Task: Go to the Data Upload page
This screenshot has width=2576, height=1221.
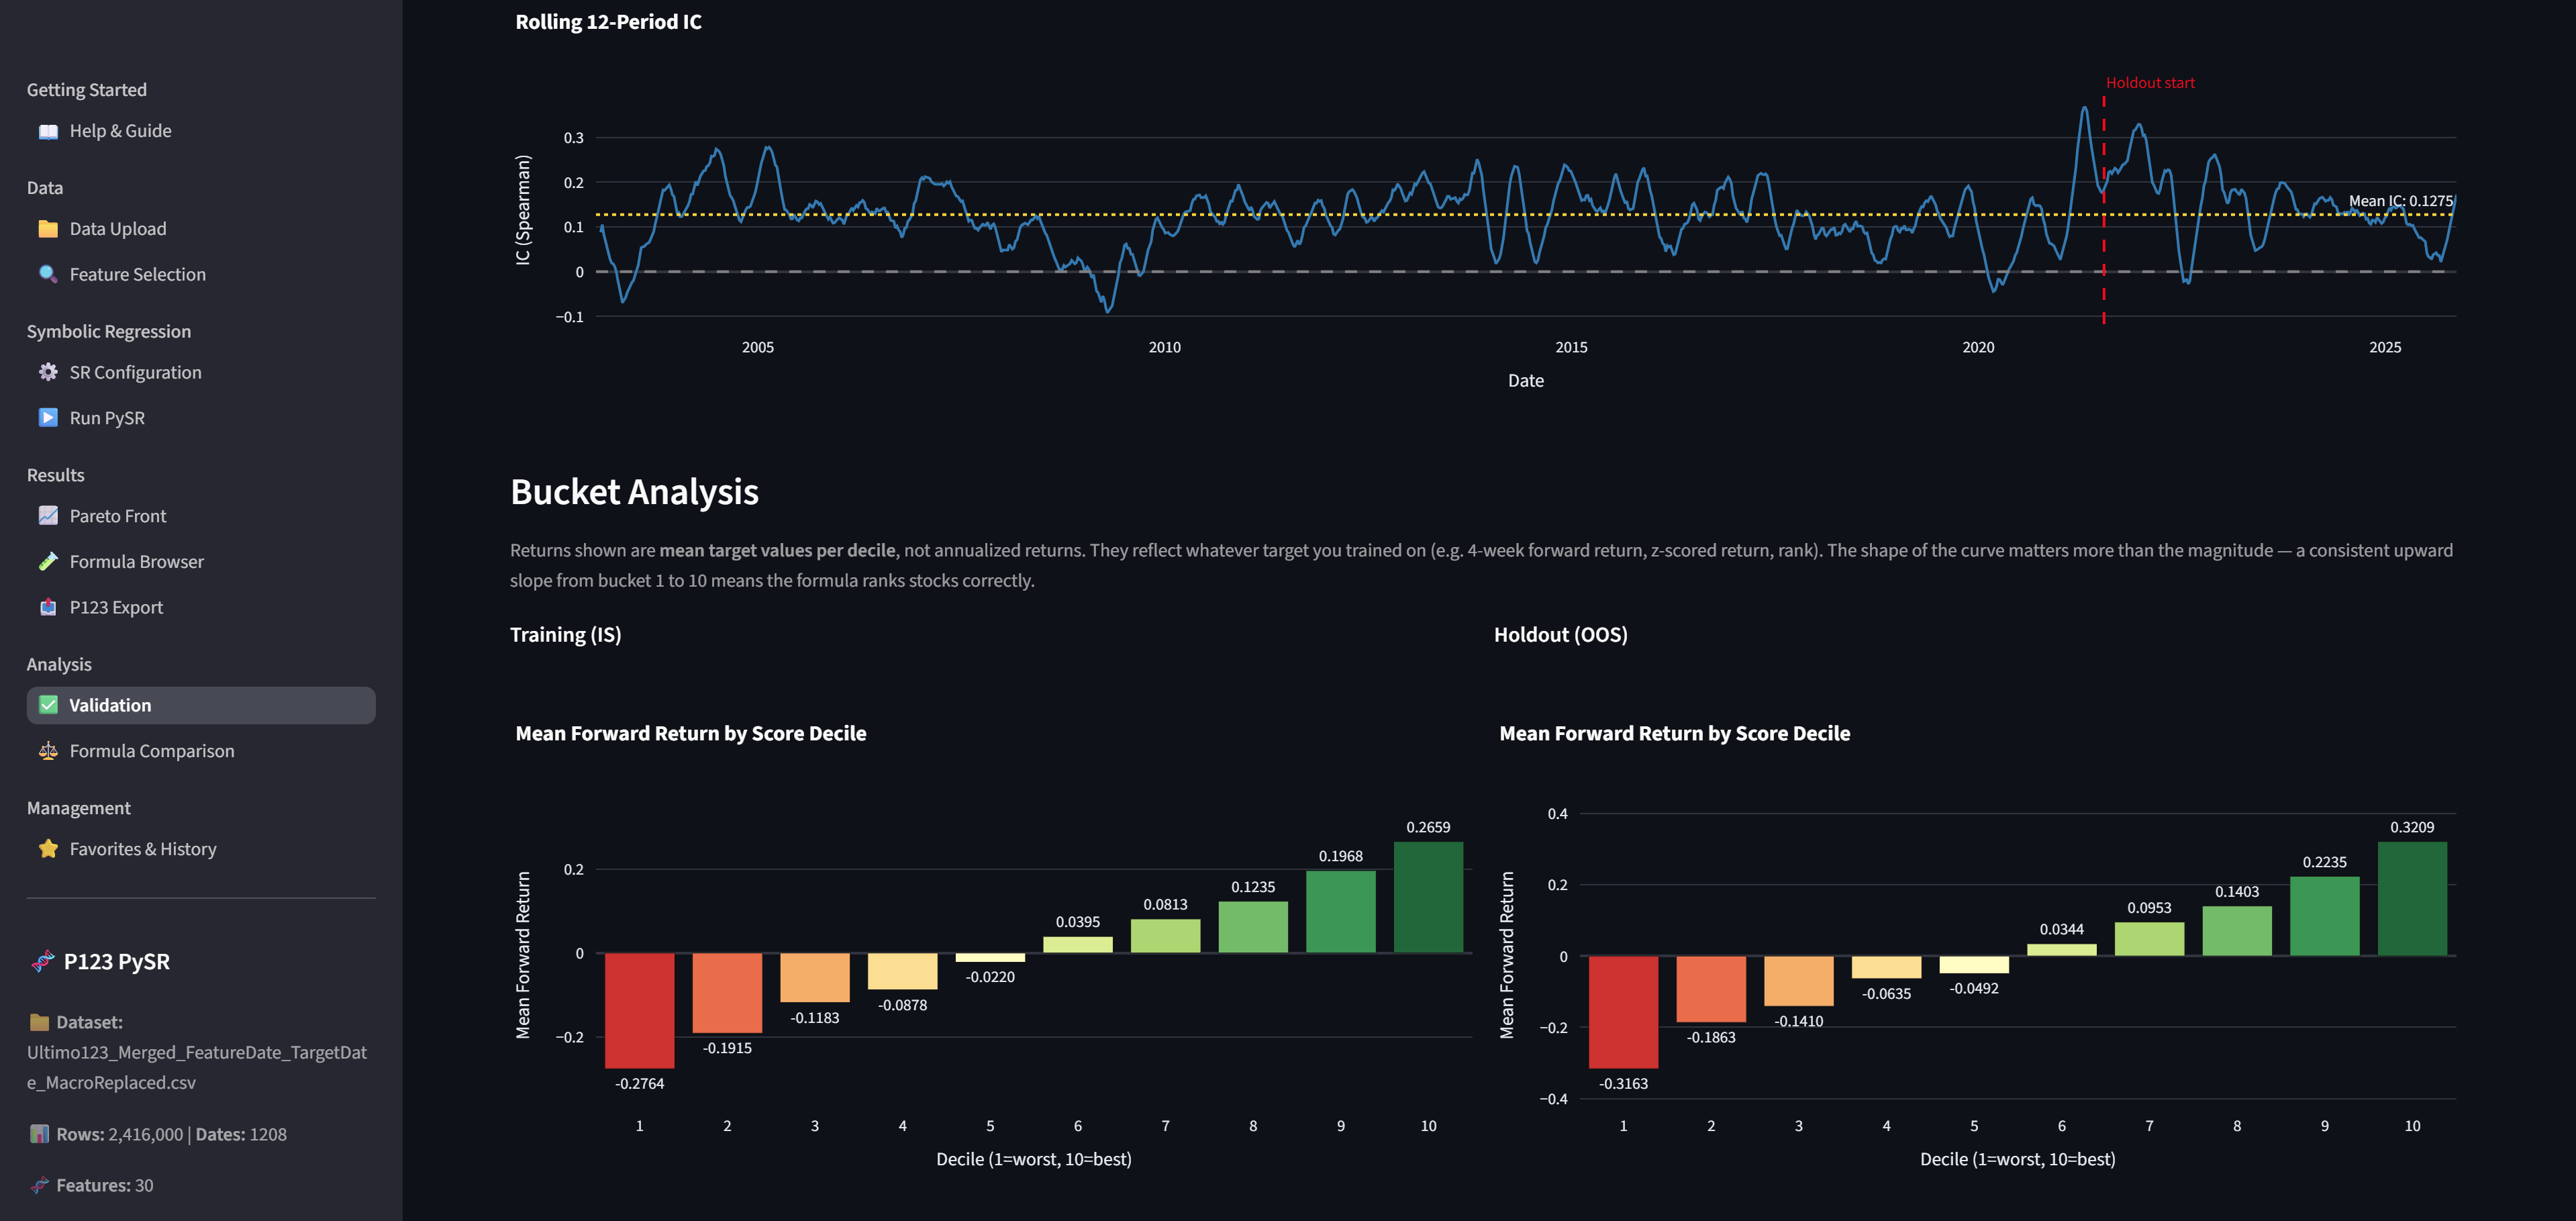Action: click(118, 229)
